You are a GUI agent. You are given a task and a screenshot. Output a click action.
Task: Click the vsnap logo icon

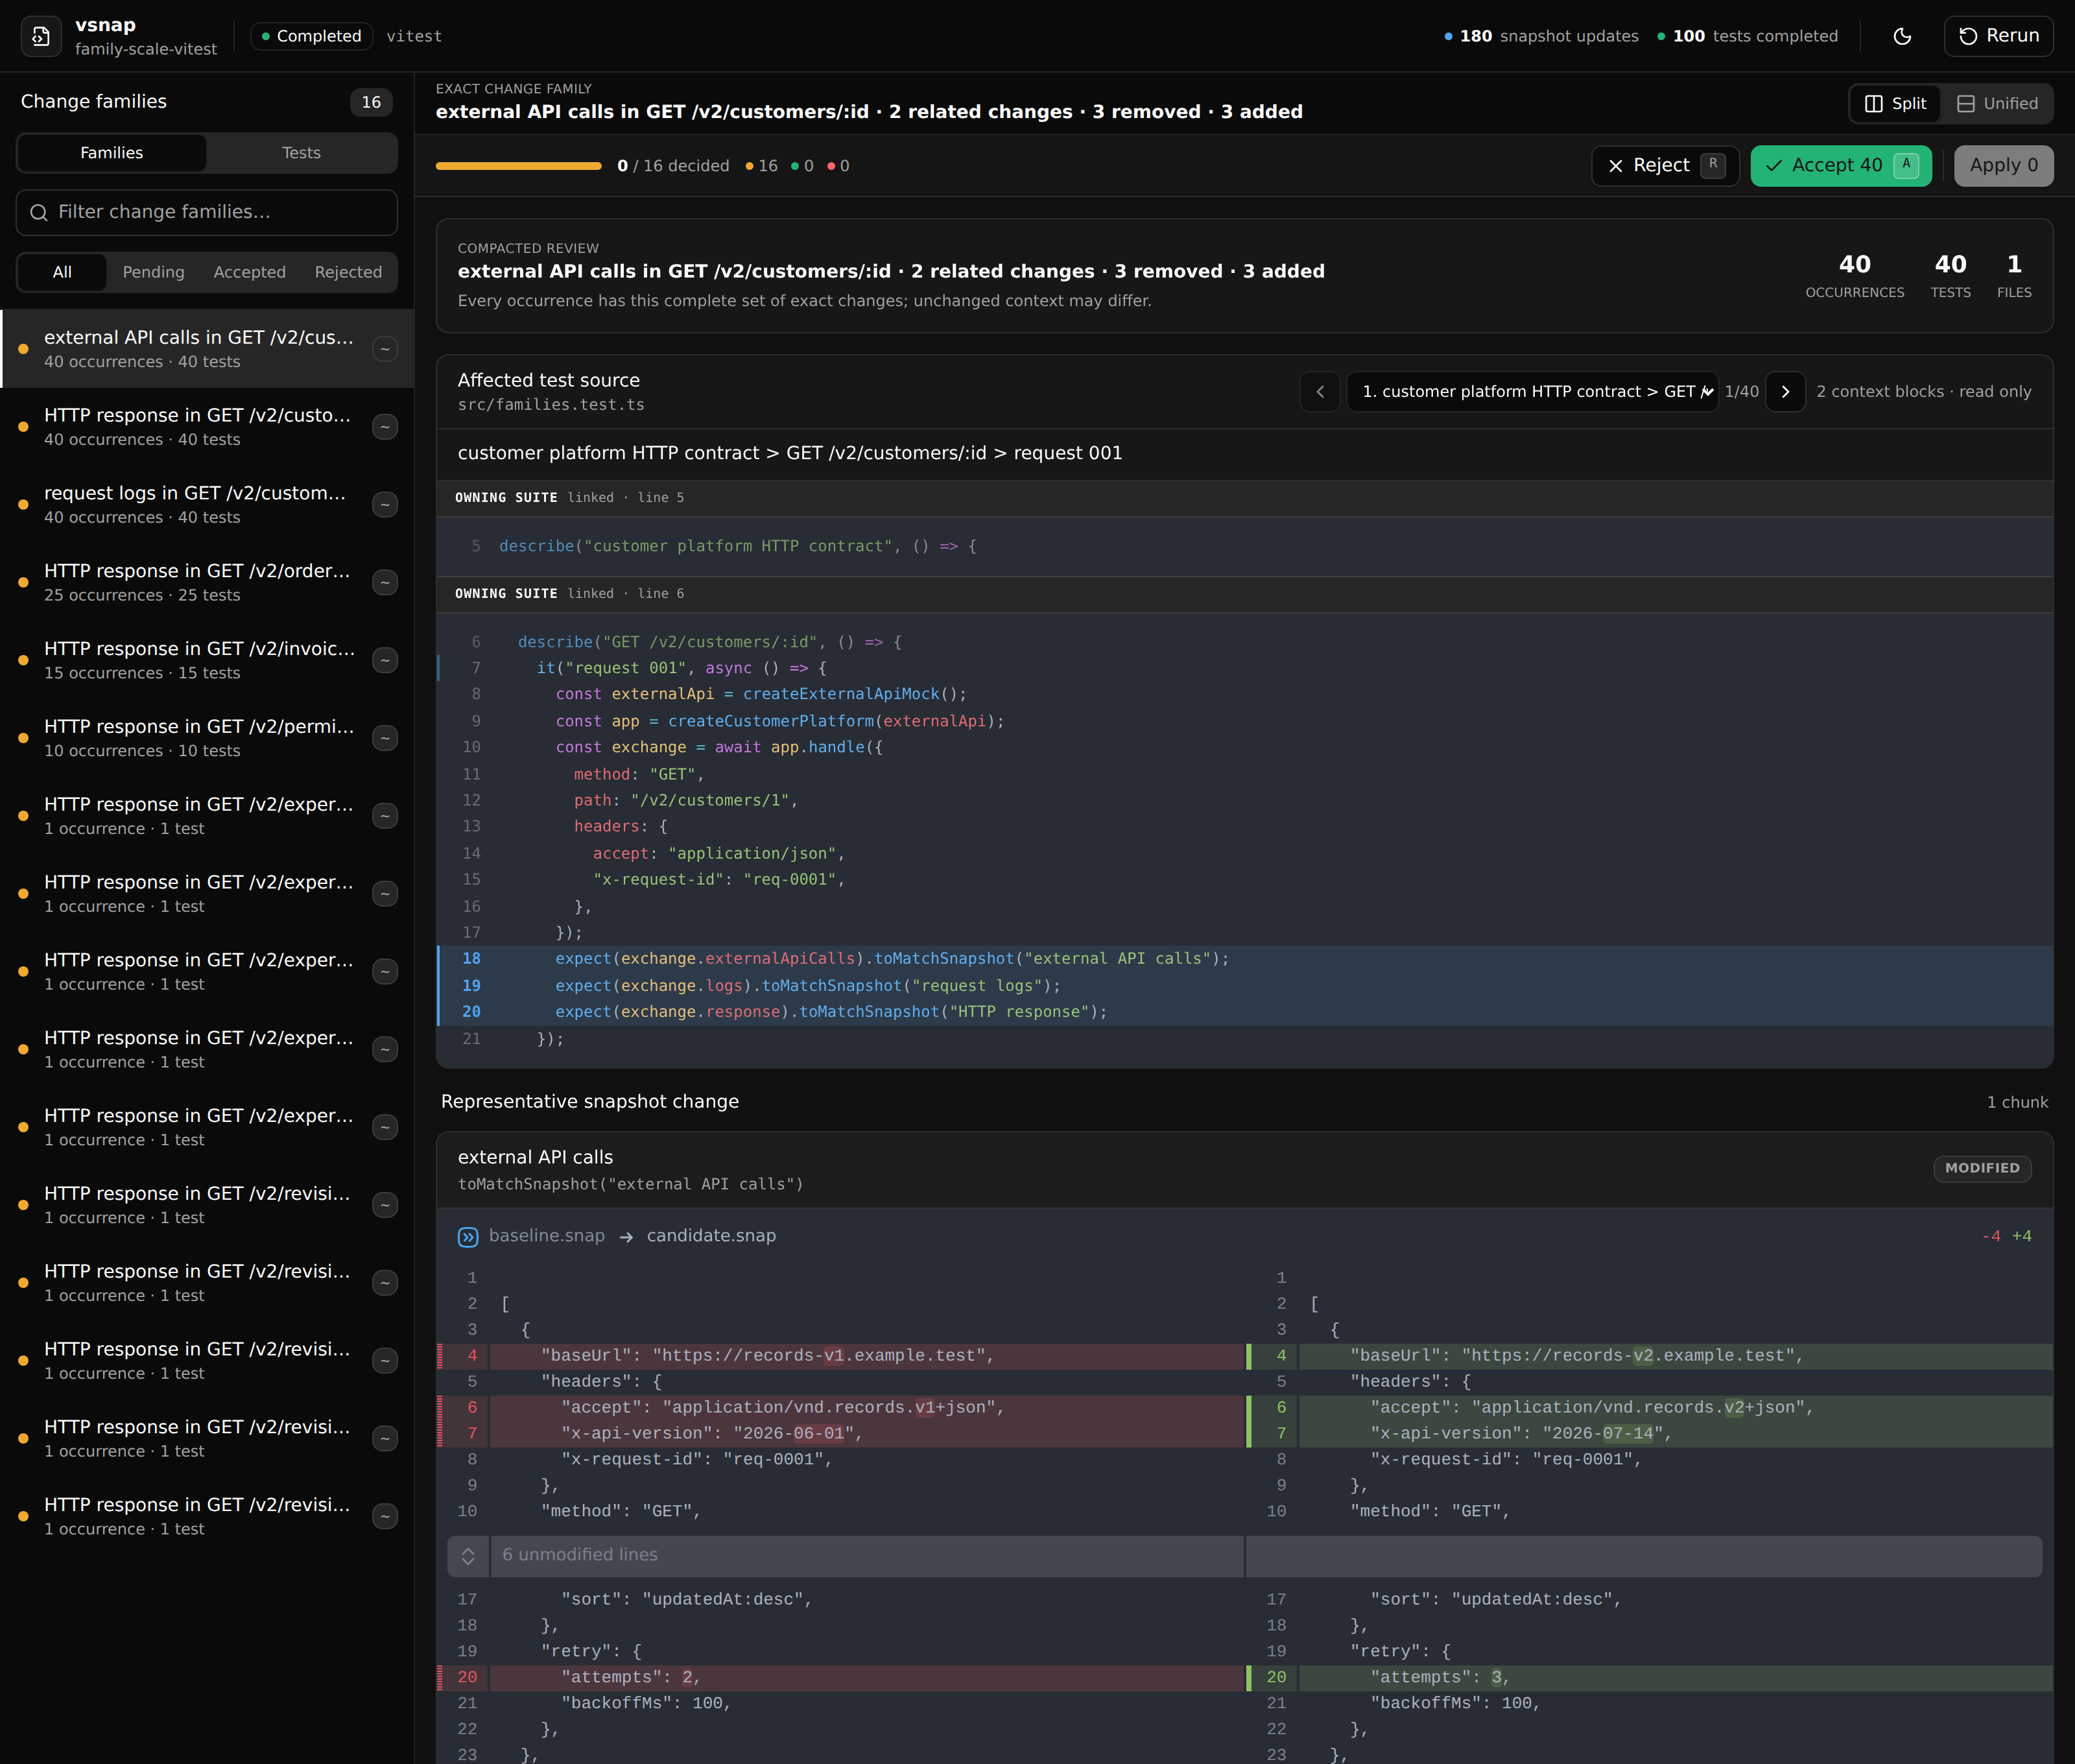tap(41, 36)
